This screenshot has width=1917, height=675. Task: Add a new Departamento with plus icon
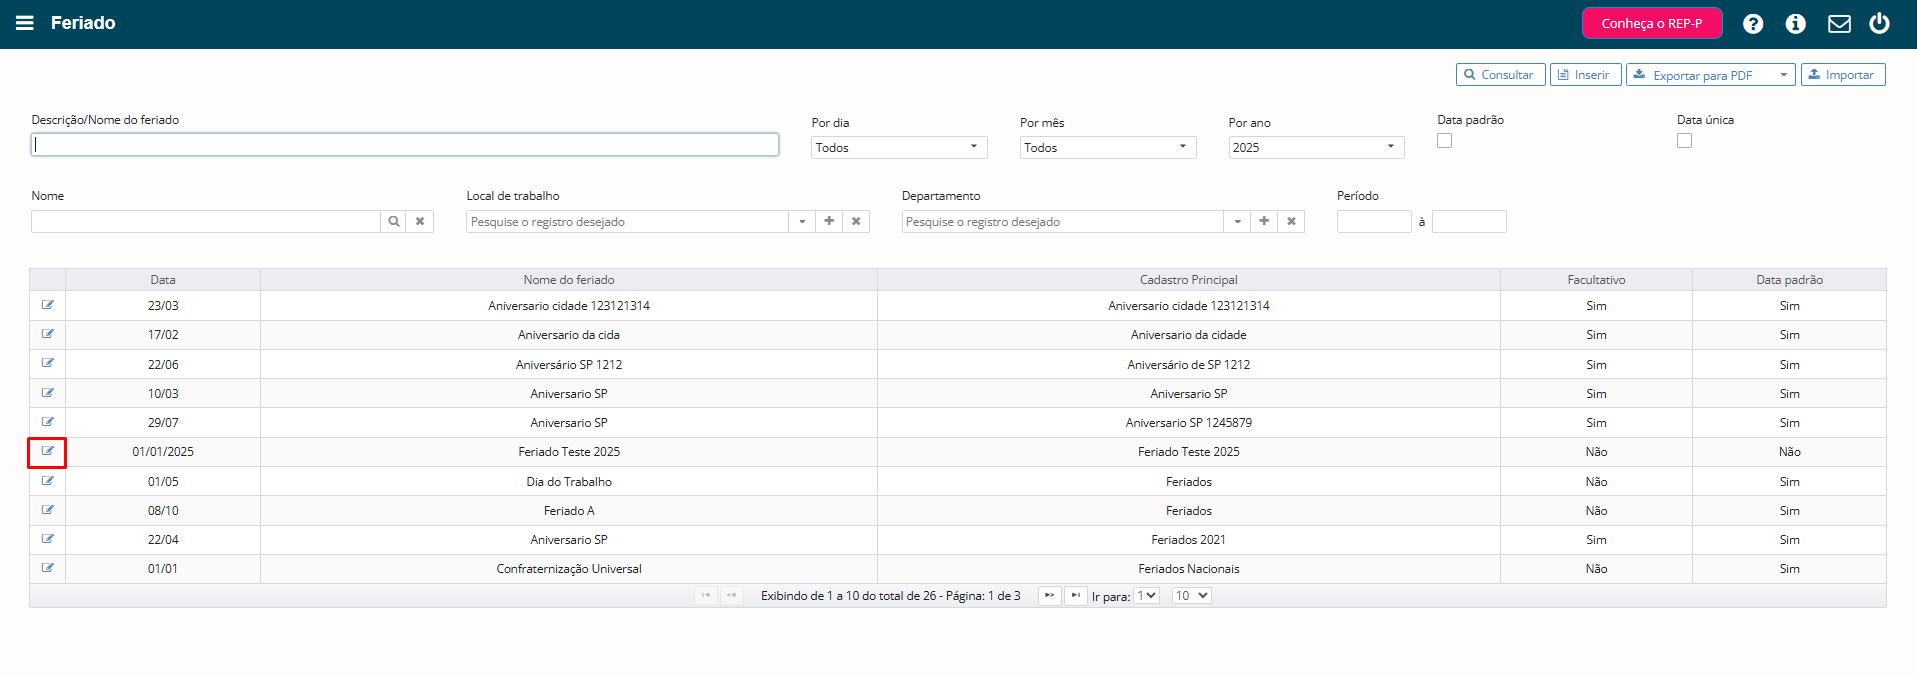click(x=1264, y=221)
